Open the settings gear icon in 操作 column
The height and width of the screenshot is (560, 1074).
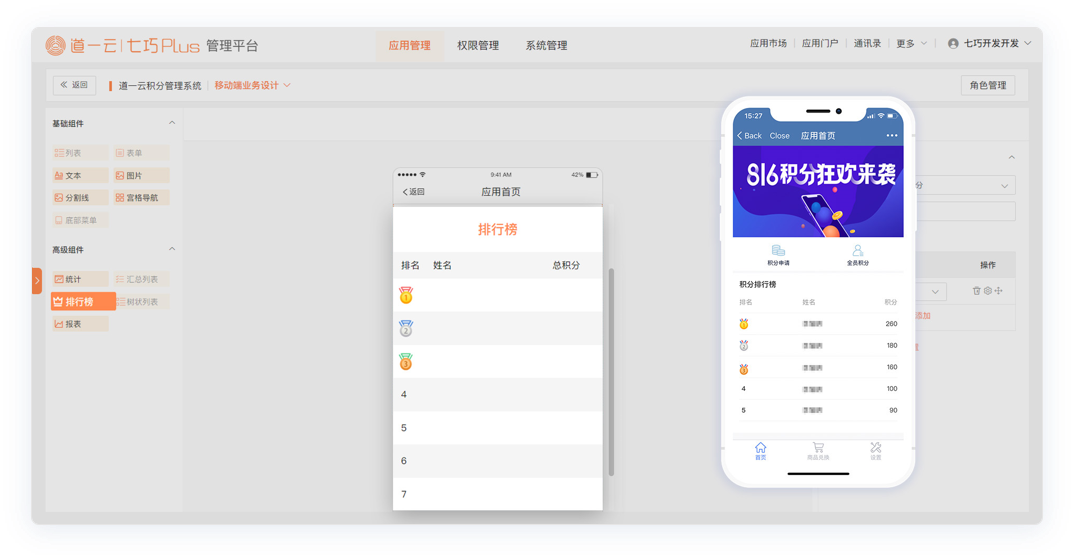tap(988, 291)
